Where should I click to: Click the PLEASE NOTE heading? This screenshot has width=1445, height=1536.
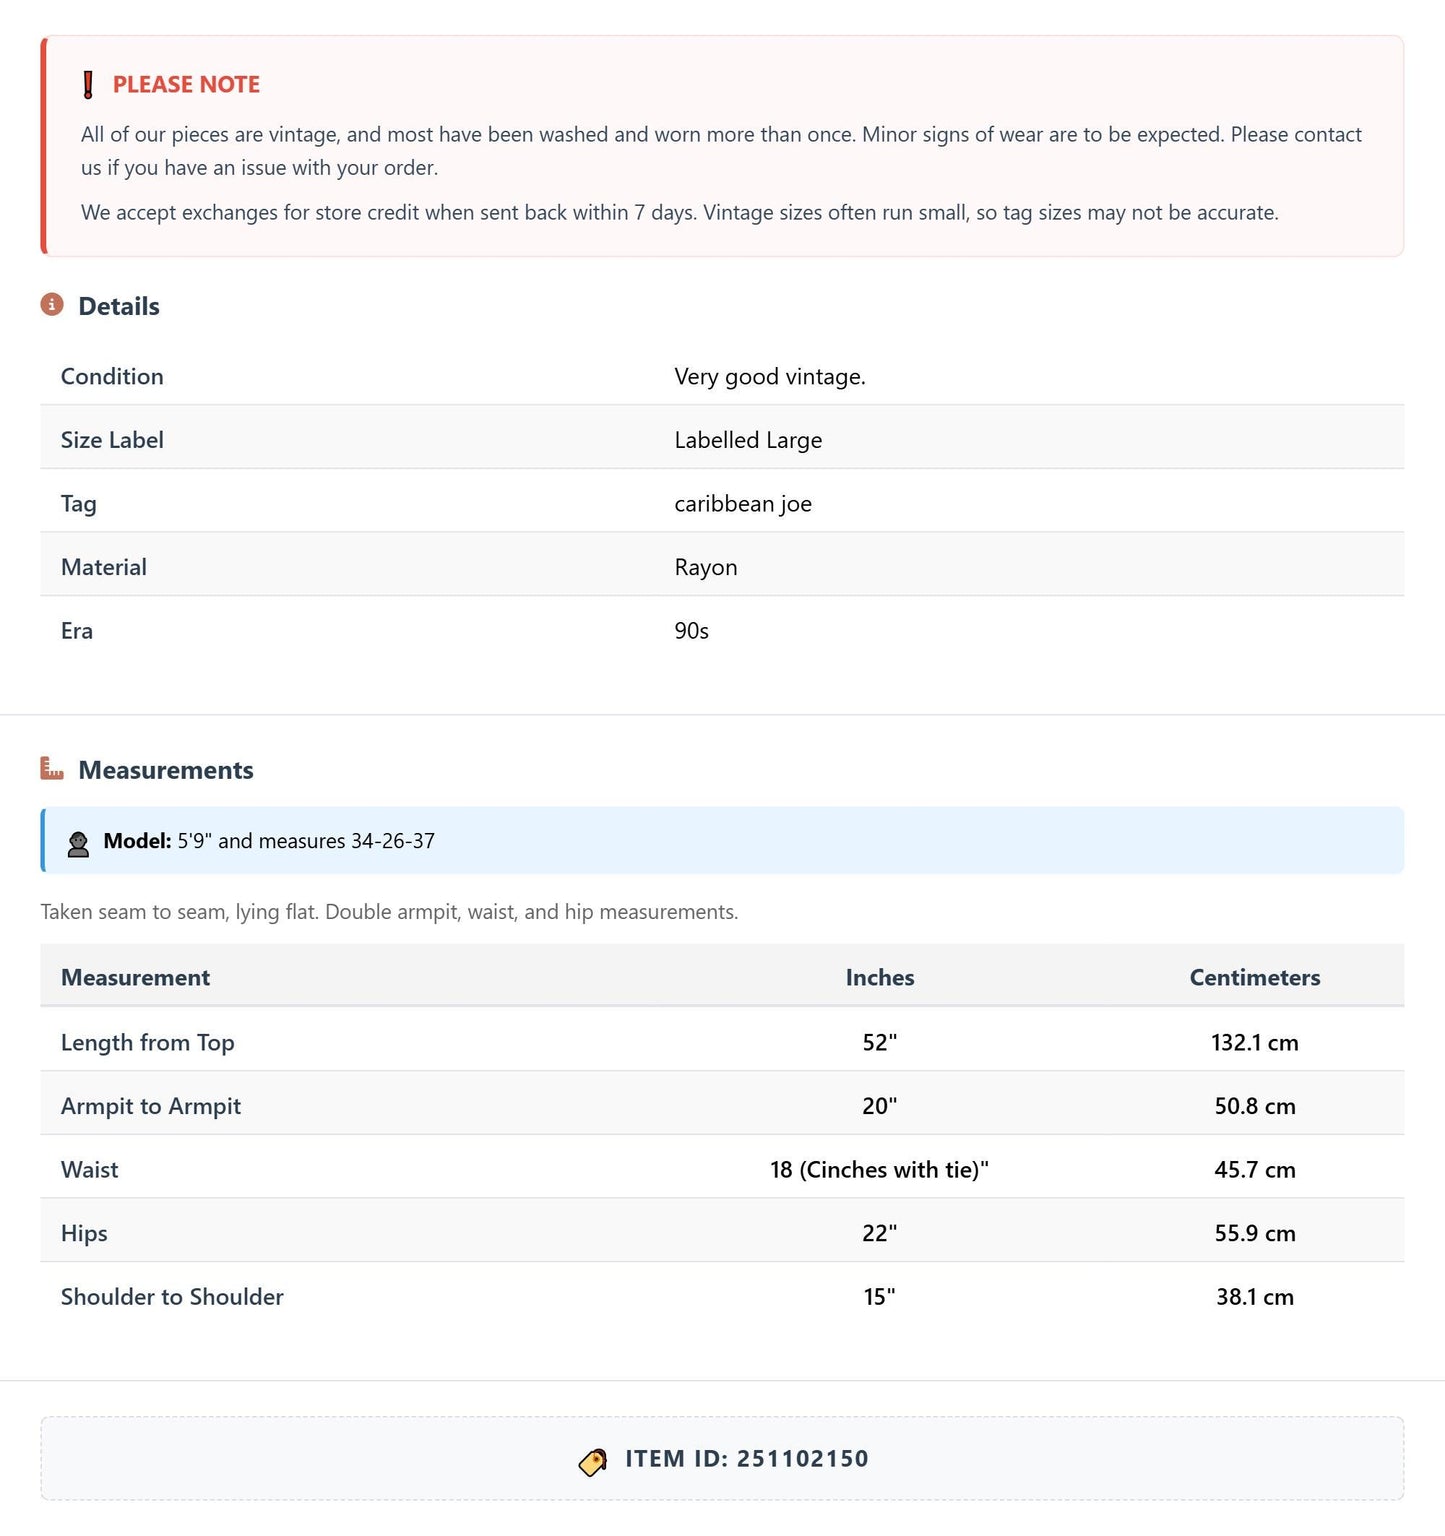pyautogui.click(x=186, y=85)
